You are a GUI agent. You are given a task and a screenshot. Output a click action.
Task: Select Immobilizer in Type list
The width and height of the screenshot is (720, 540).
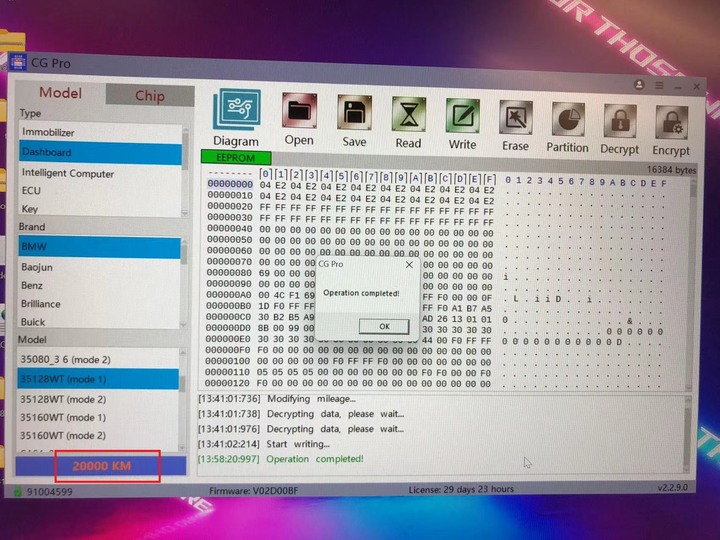click(100, 132)
